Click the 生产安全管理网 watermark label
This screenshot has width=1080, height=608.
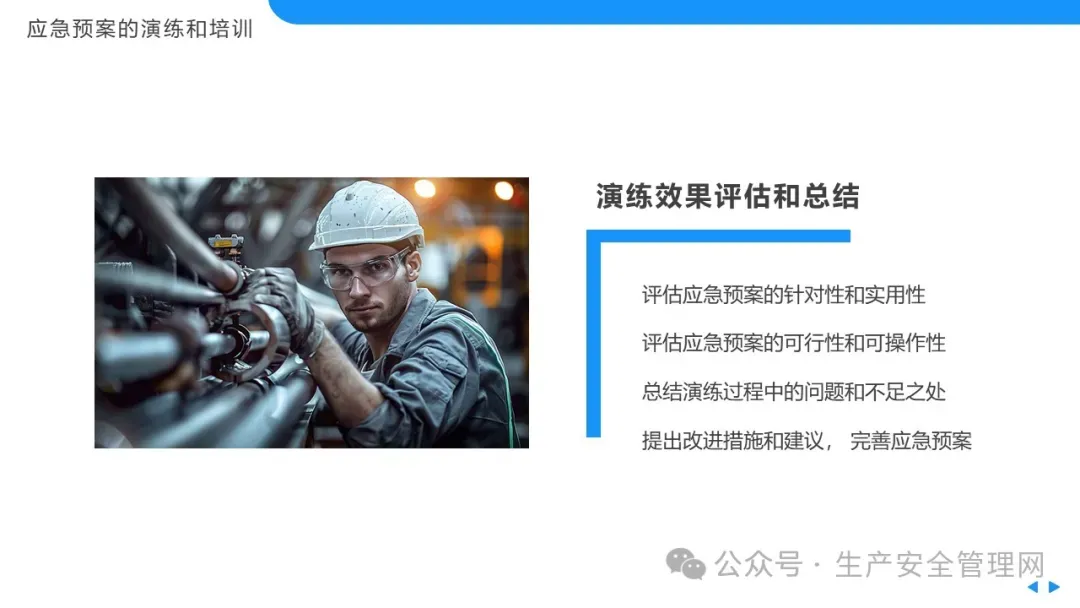click(939, 565)
